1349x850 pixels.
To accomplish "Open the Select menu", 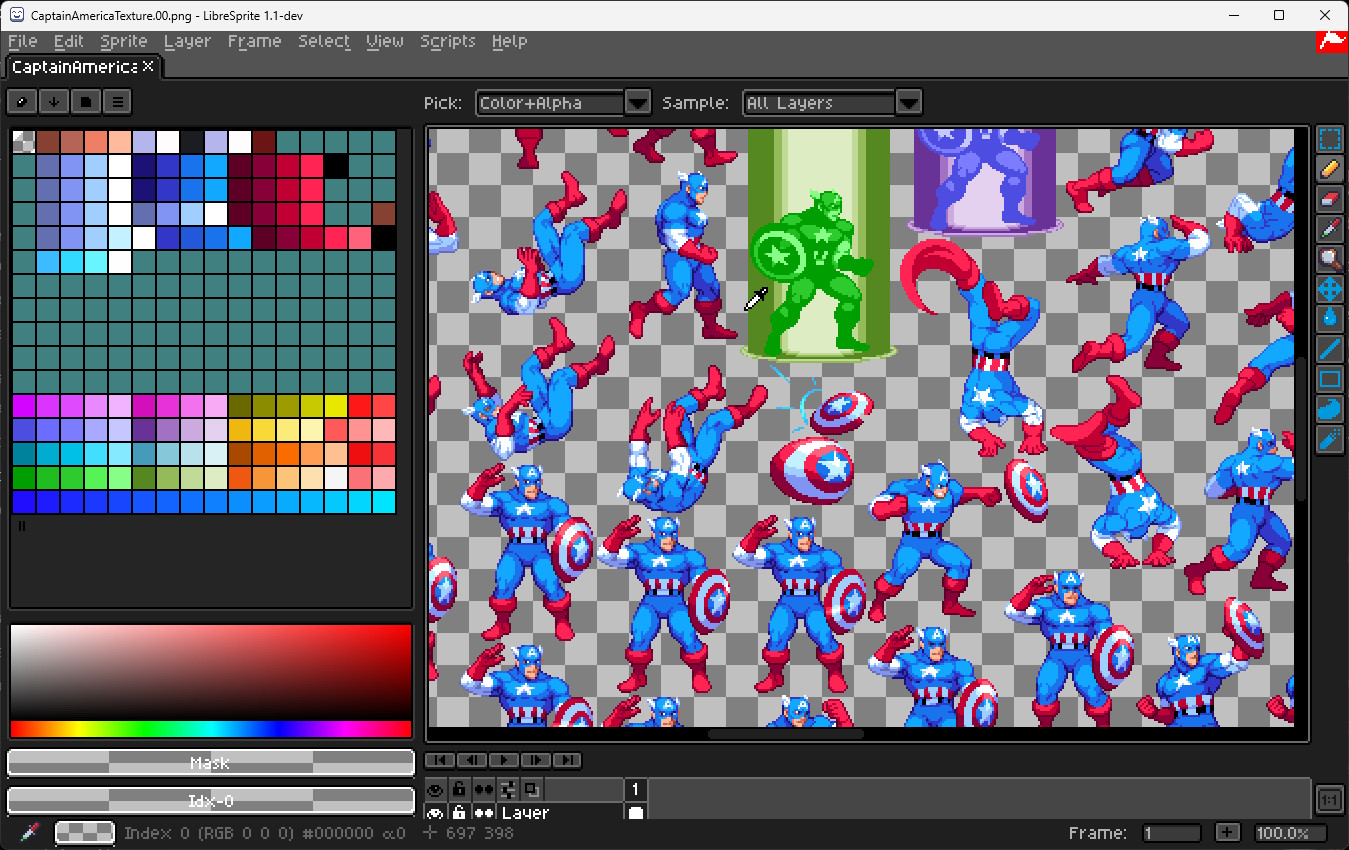I will pyautogui.click(x=324, y=41).
